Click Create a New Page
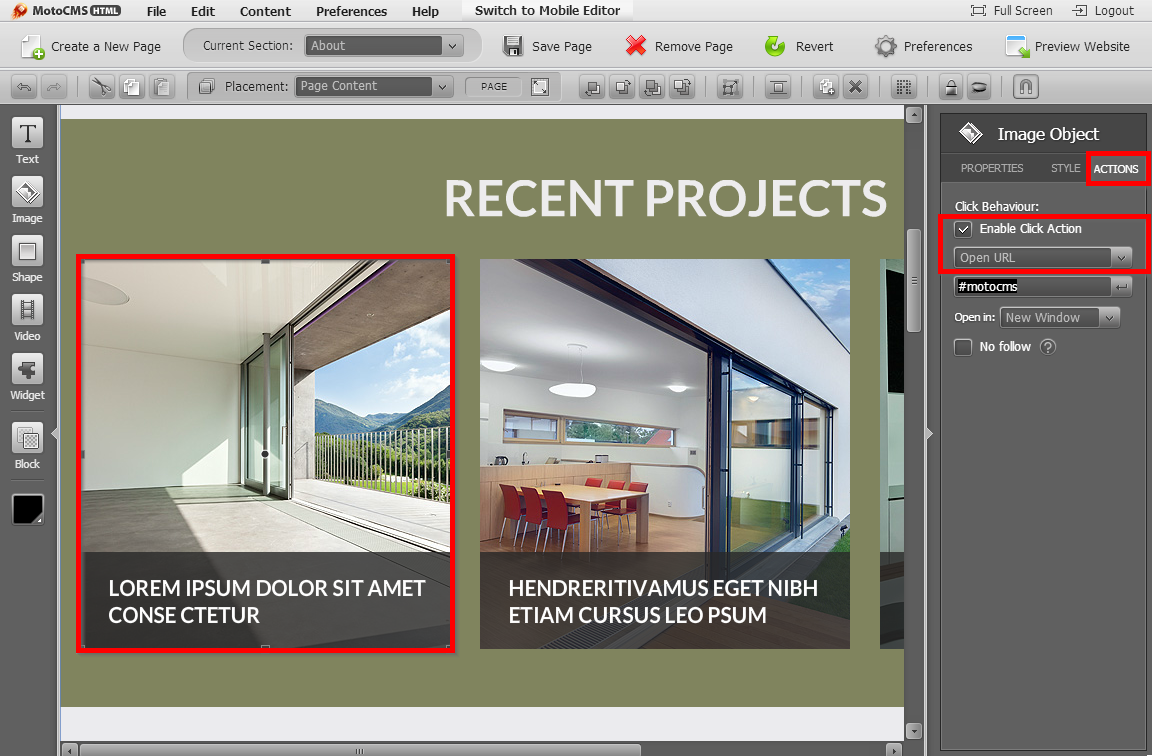This screenshot has width=1152, height=756. click(91, 46)
